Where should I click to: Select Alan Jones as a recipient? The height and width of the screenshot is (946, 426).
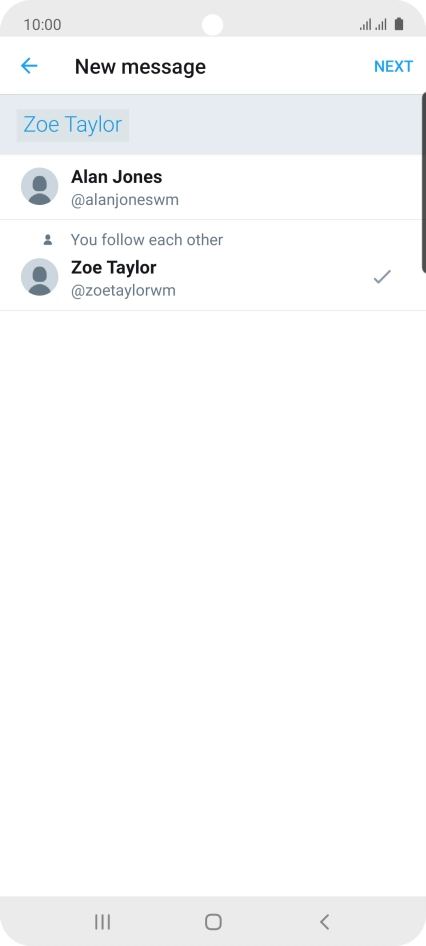pyautogui.click(x=213, y=187)
